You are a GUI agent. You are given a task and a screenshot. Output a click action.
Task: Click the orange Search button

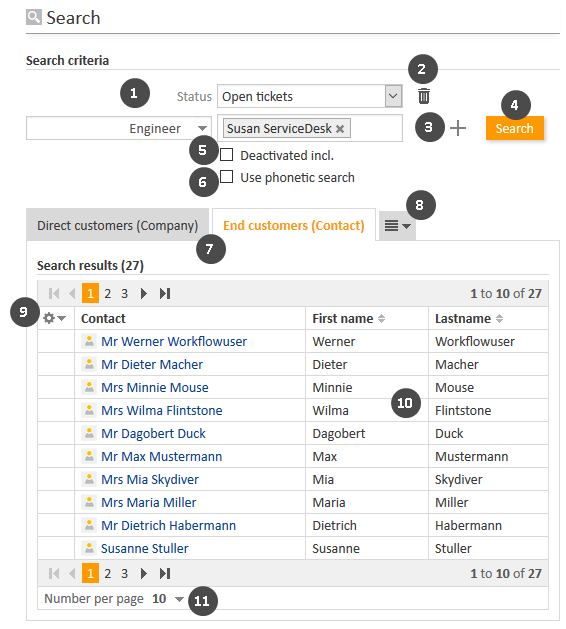click(515, 128)
